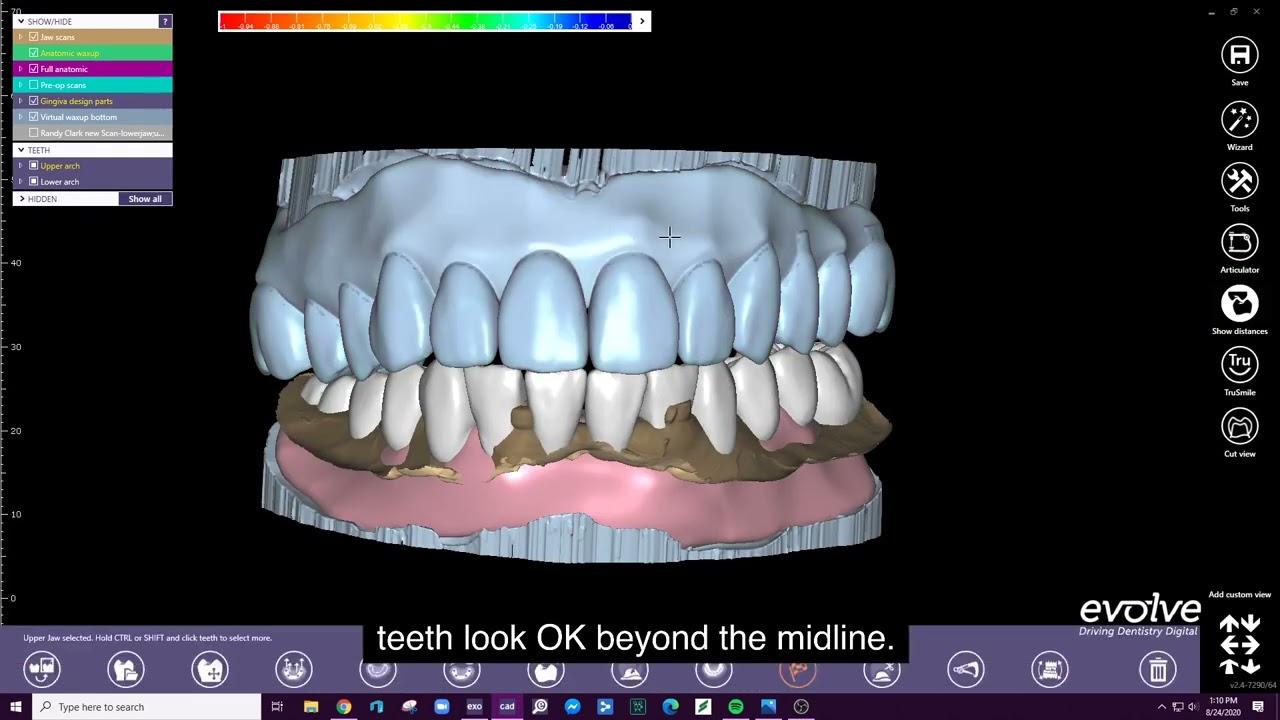Screen dimensions: 1280x720
Task: Click the Add custom view arrows icon
Action: coord(1239,645)
